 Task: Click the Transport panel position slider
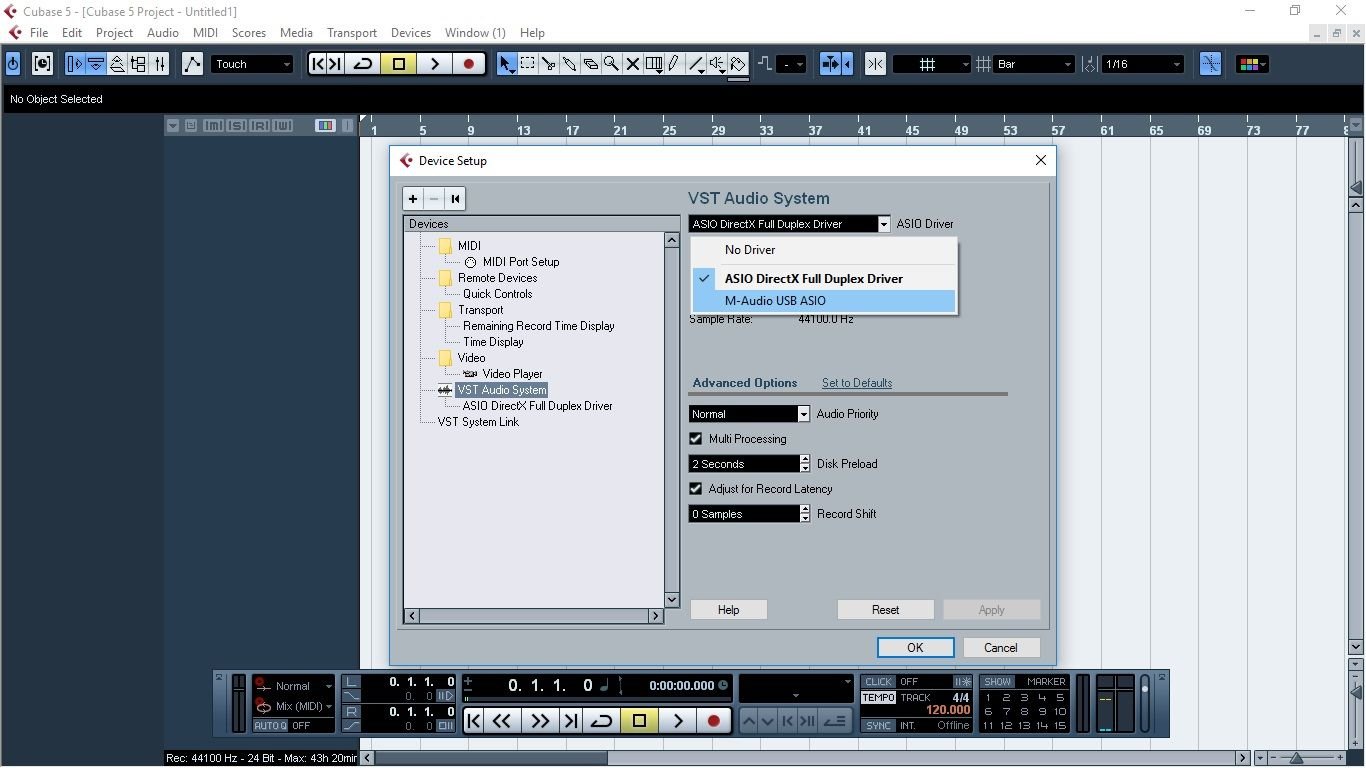tap(597, 699)
